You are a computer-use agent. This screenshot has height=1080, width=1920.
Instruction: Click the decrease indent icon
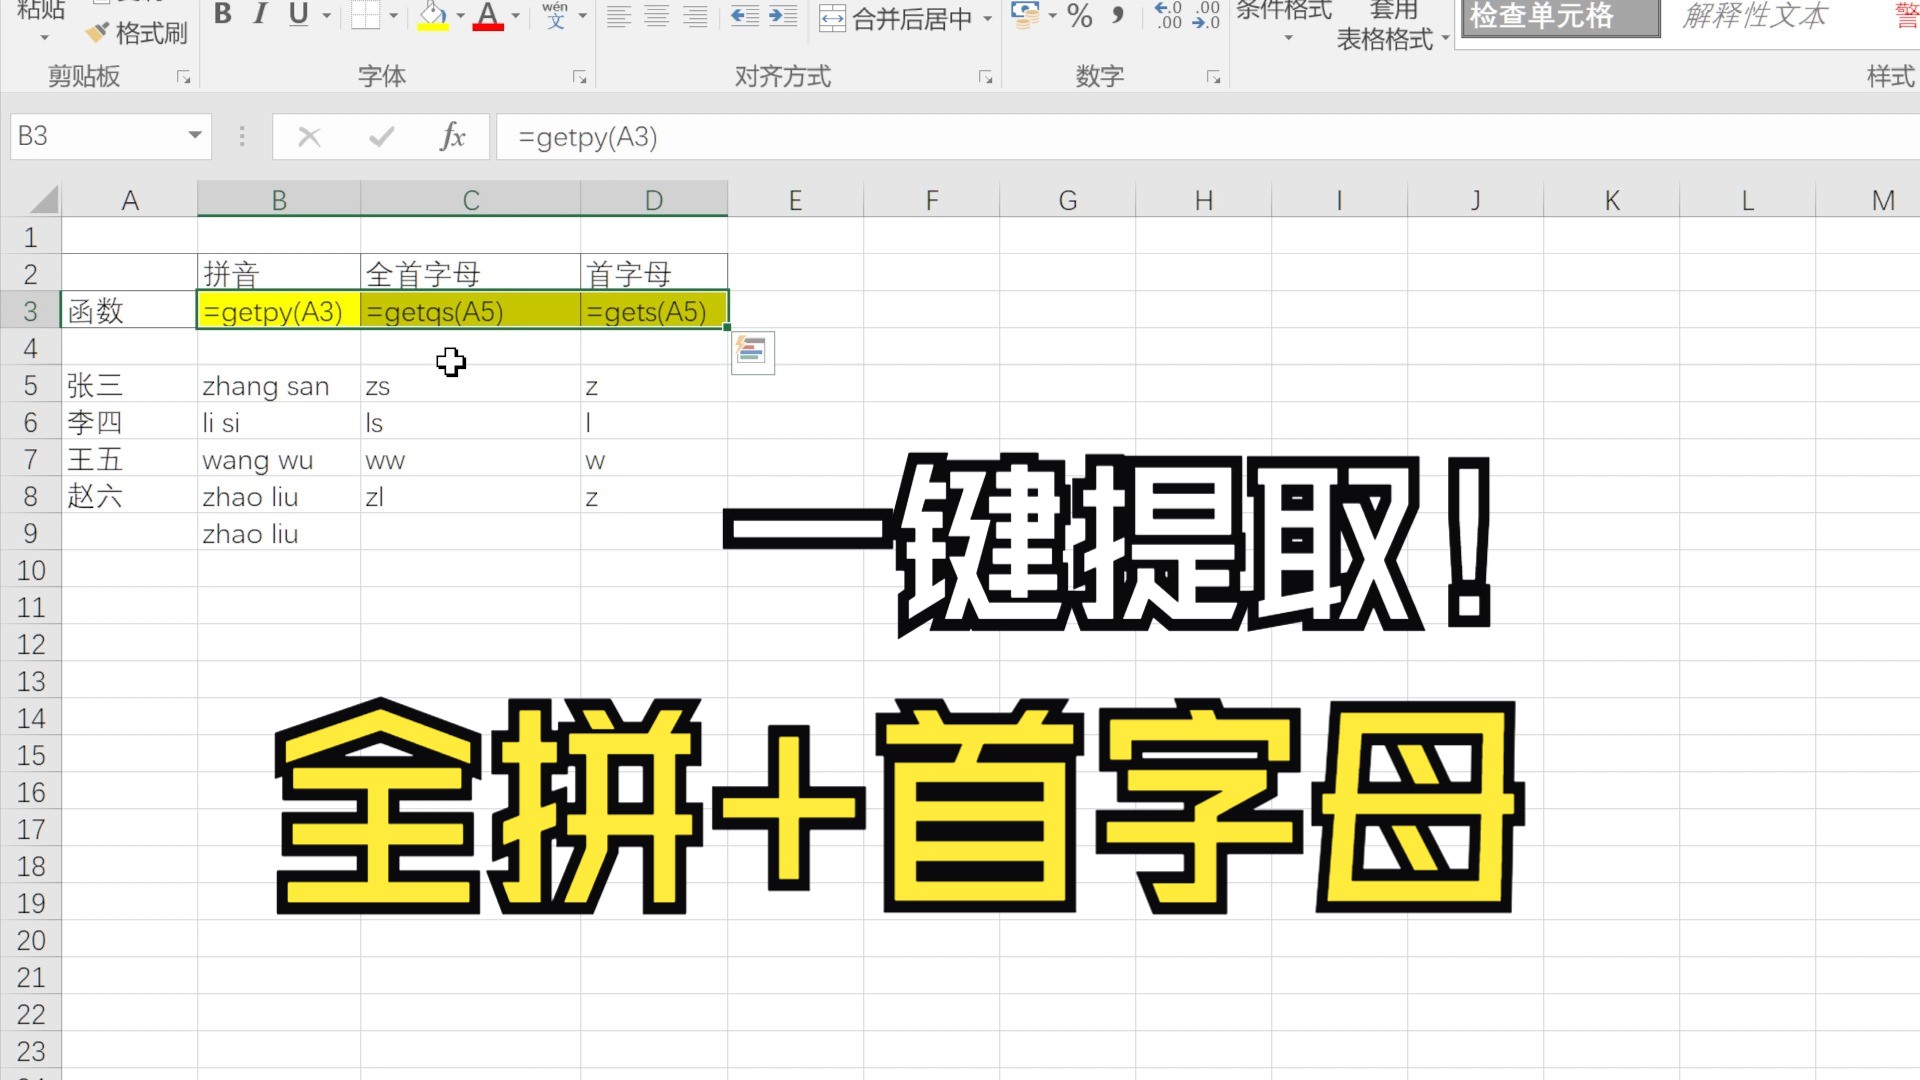(744, 15)
